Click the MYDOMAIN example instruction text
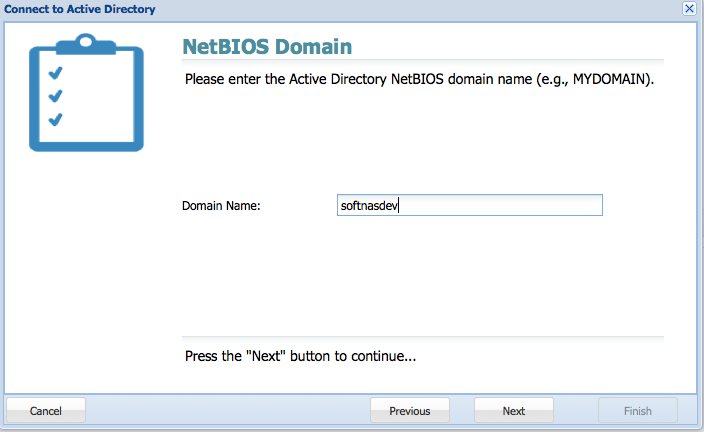 [x=419, y=79]
